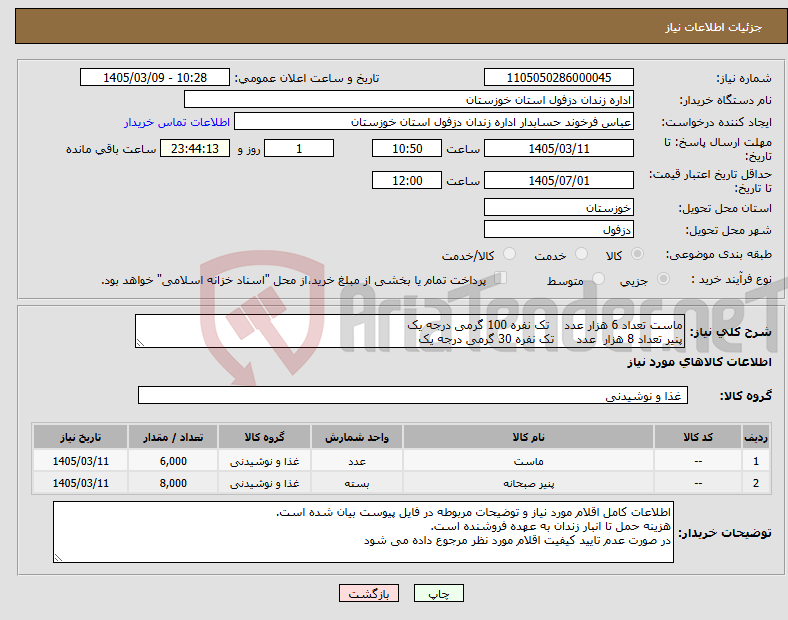Viewport: 788px width, 620px height.
Task: Click the price validity time 12:00 field
Action: tap(407, 180)
